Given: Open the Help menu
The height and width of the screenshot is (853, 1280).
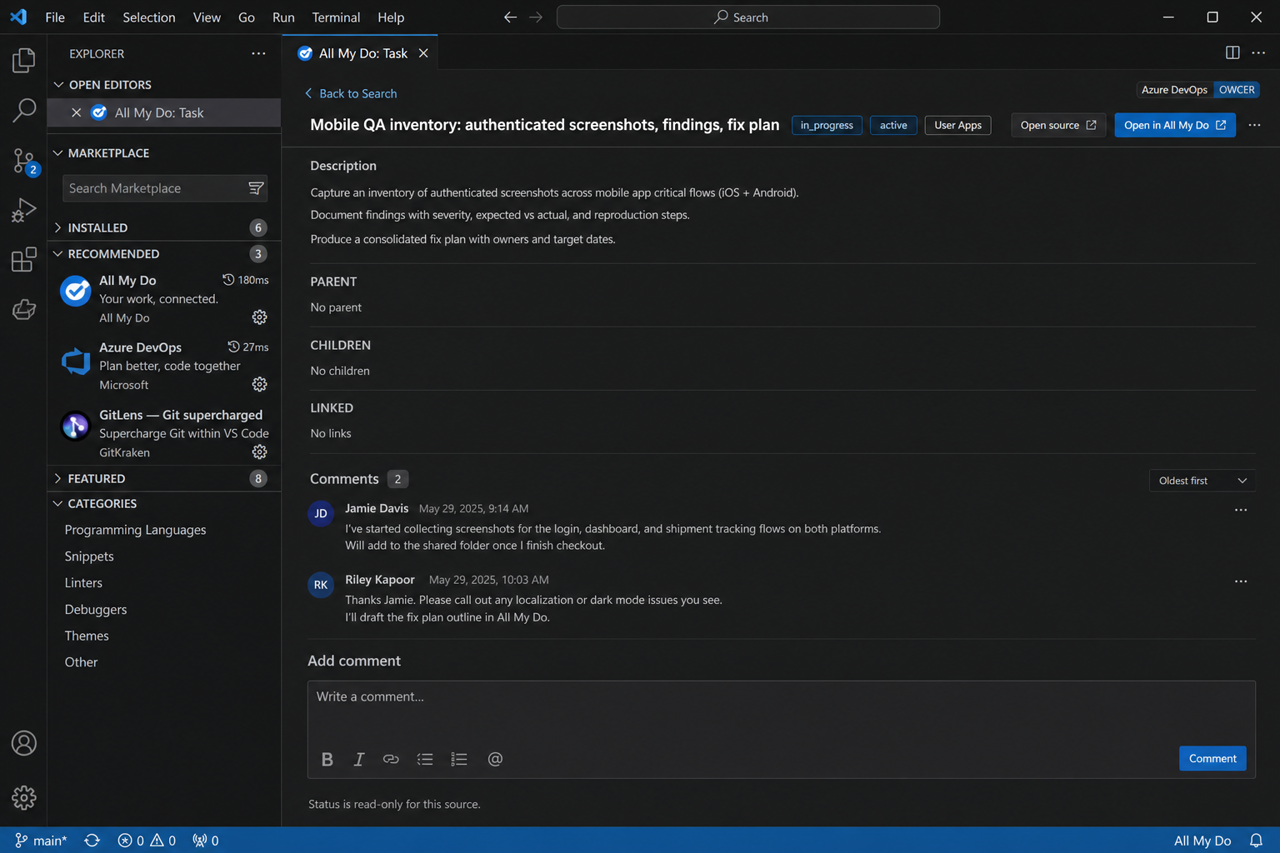Looking at the screenshot, I should click(391, 17).
